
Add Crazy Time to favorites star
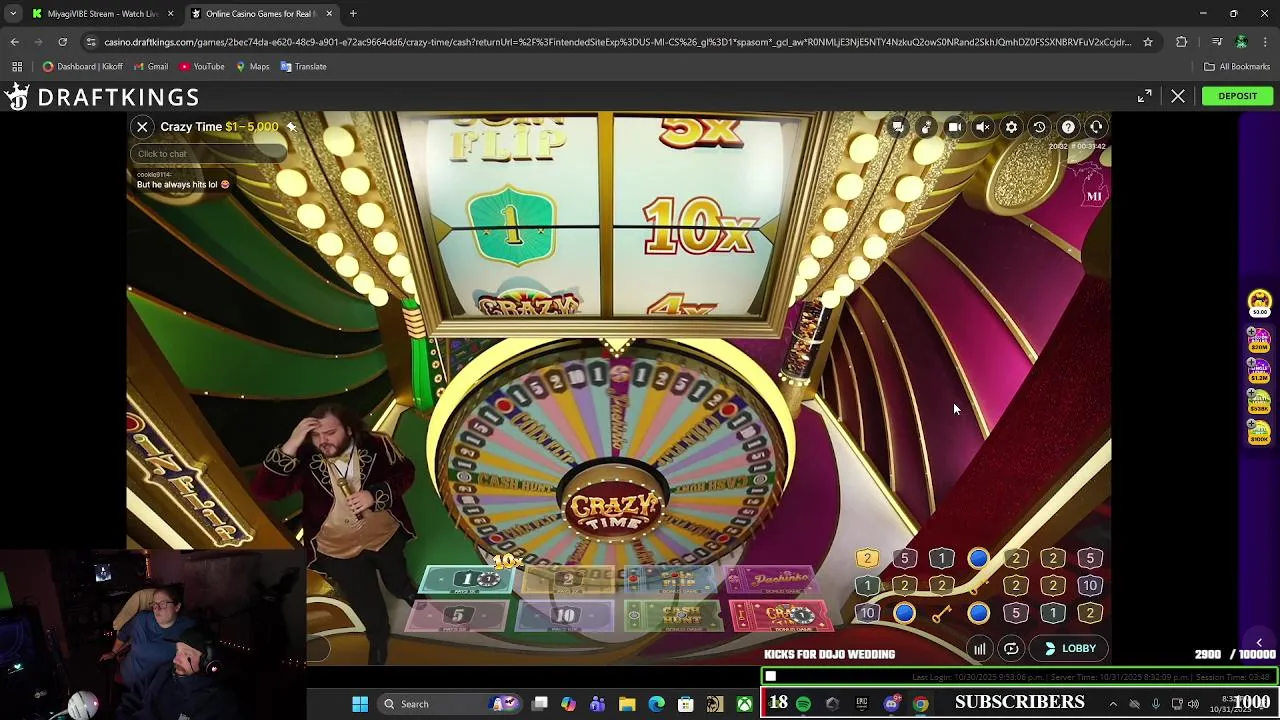pyautogui.click(x=291, y=127)
